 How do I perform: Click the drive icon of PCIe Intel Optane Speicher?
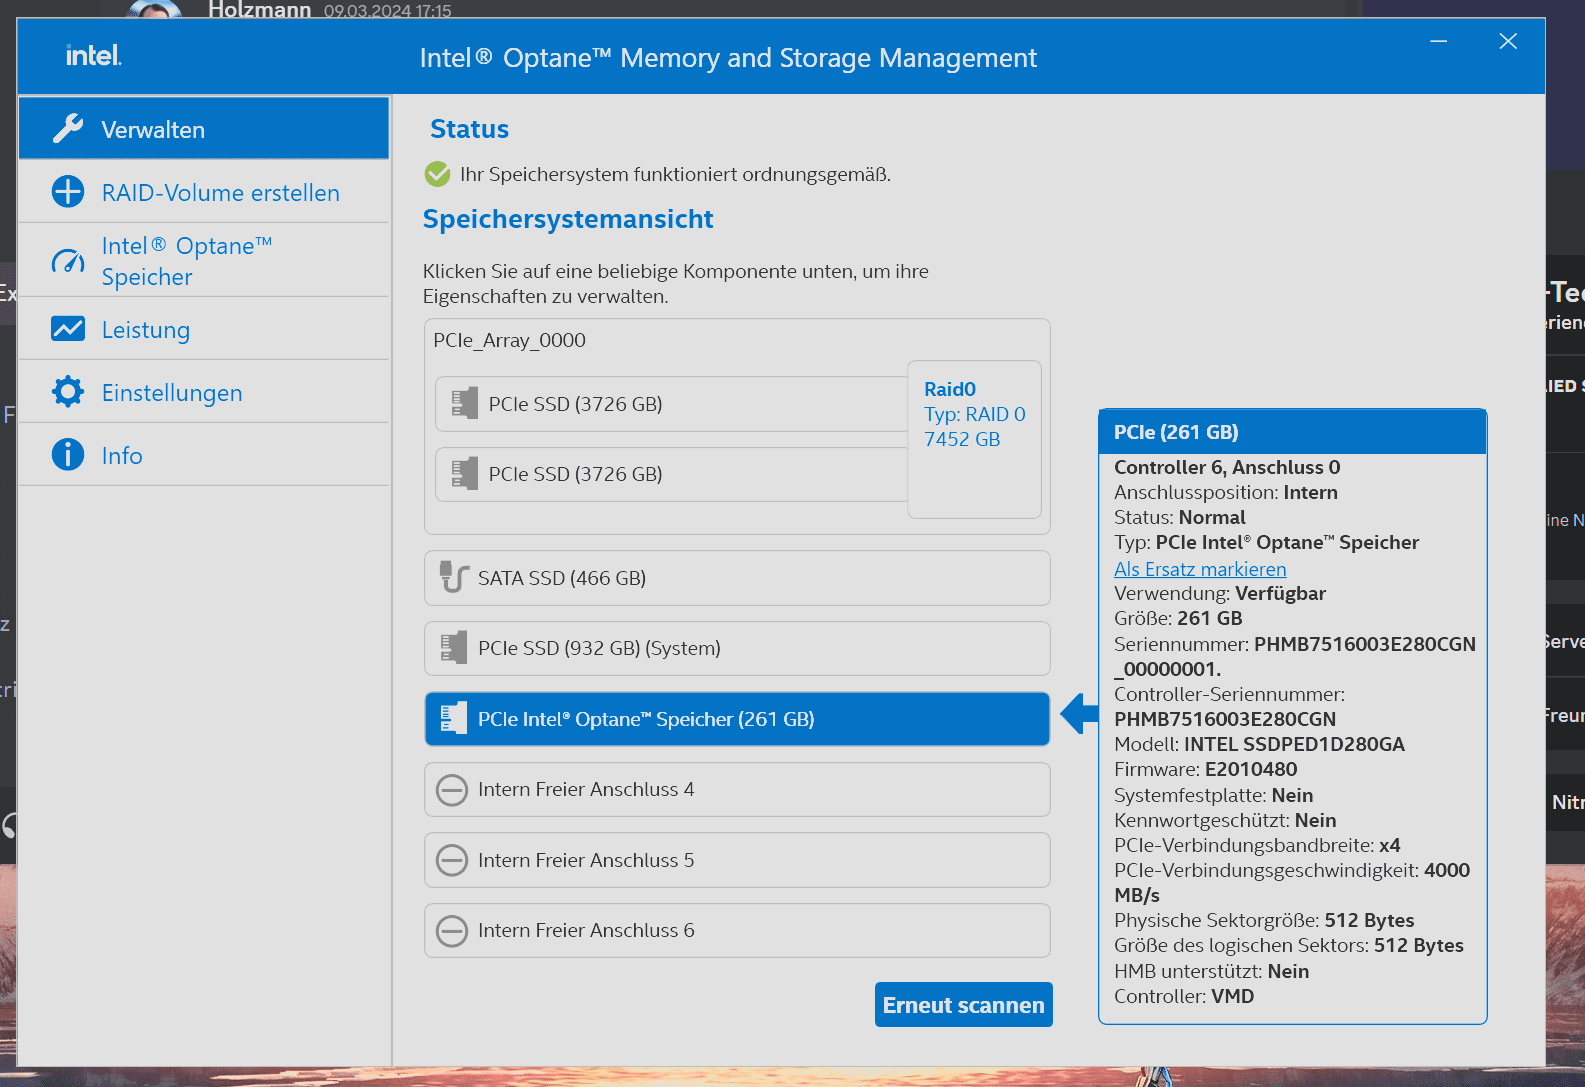click(454, 718)
